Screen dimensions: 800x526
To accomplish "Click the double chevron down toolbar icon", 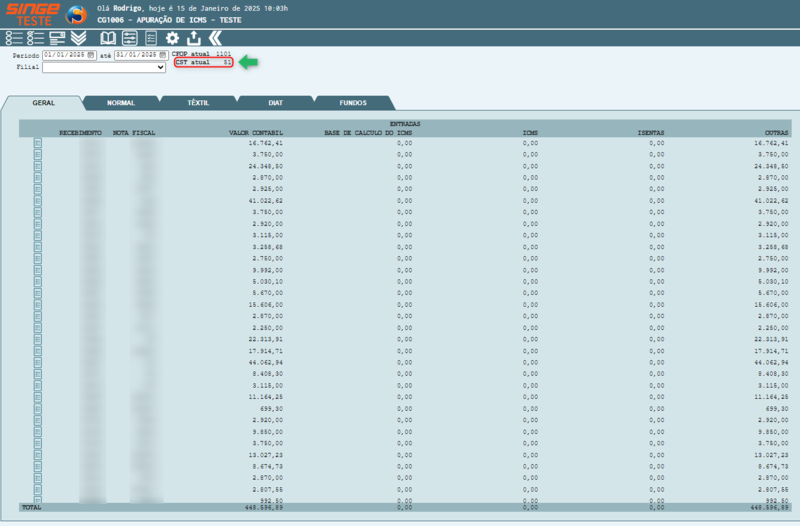I will (78, 38).
